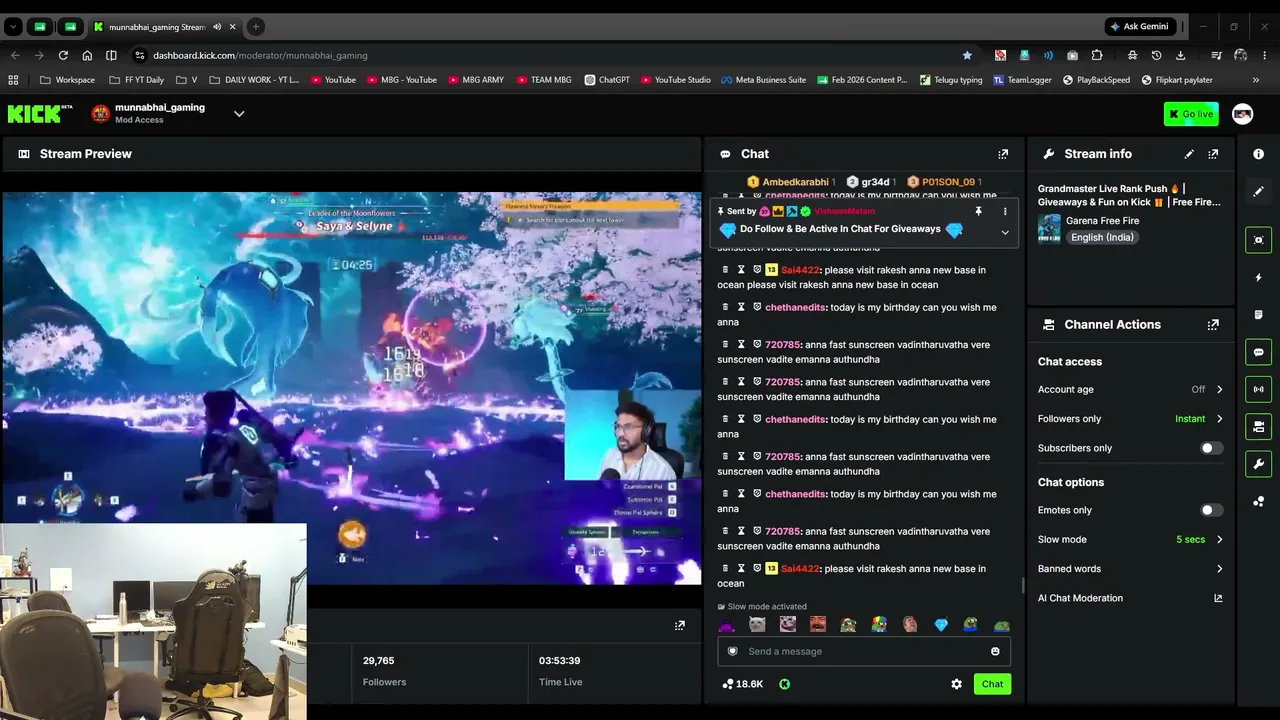Viewport: 1280px width, 720px height.
Task: Open the Workspace bookmarks folder
Action: pyautogui.click(x=68, y=80)
